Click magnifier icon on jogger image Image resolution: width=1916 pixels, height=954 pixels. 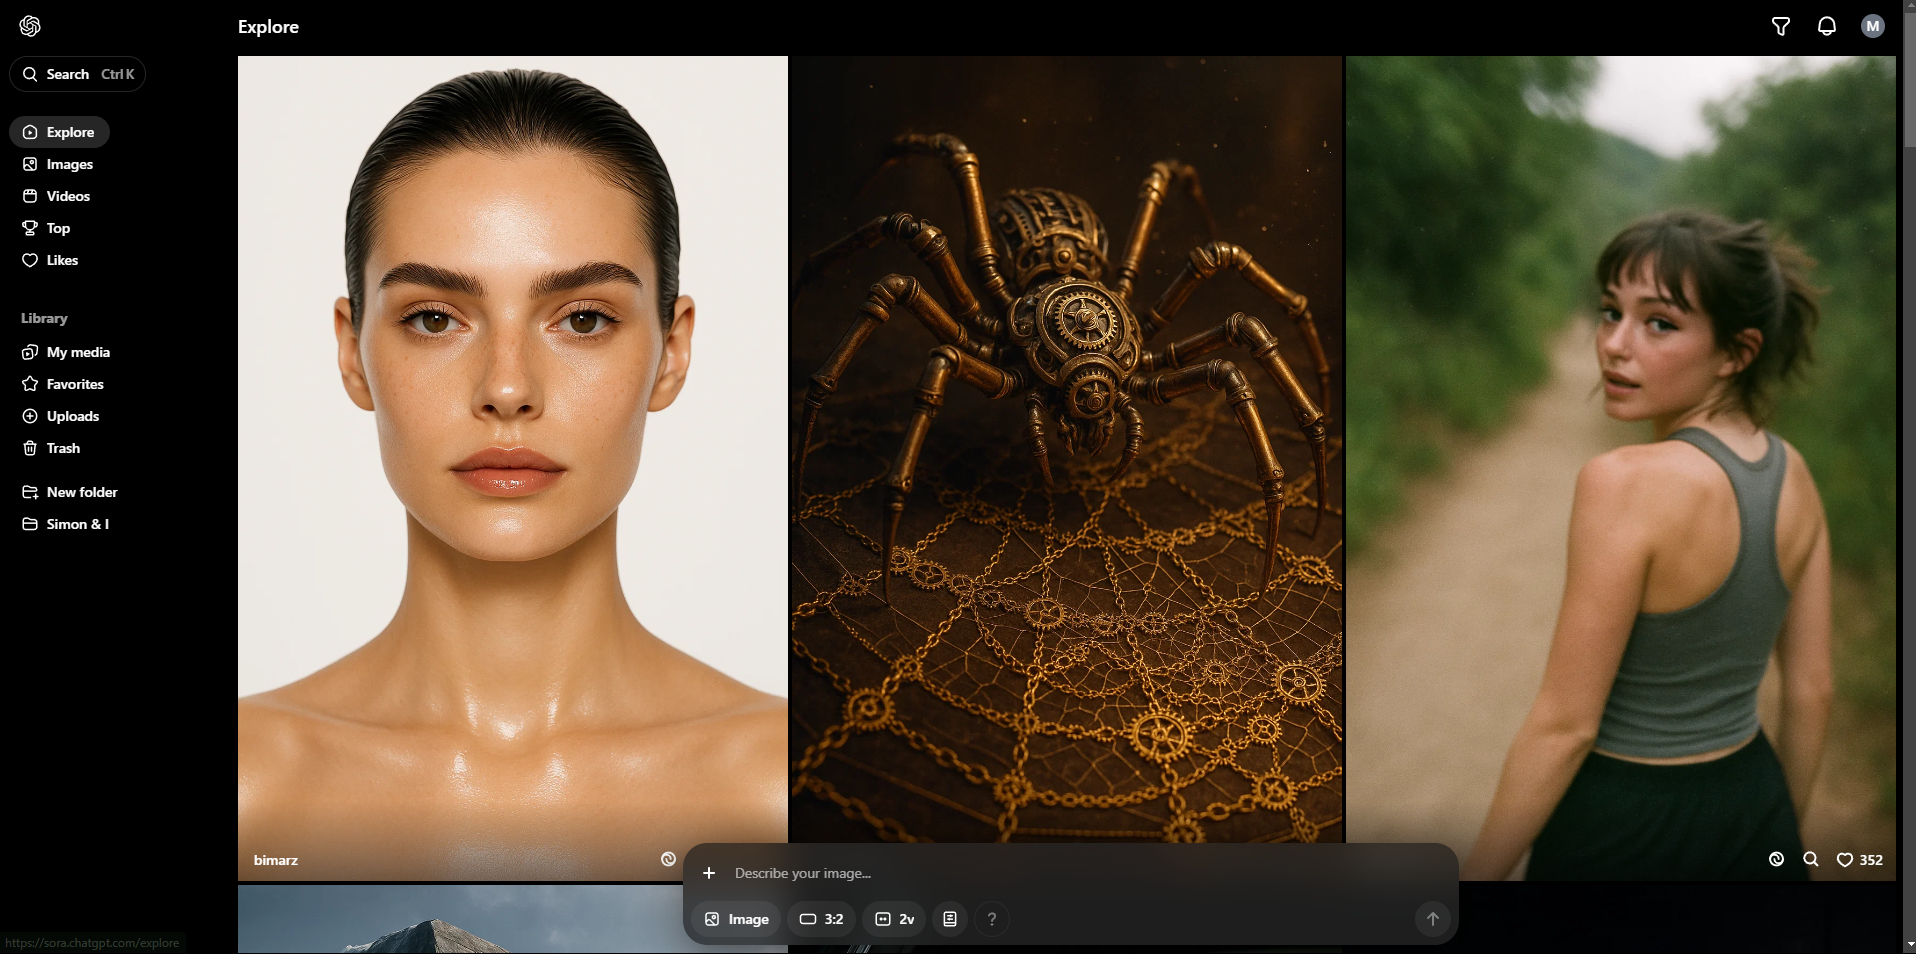click(1811, 860)
